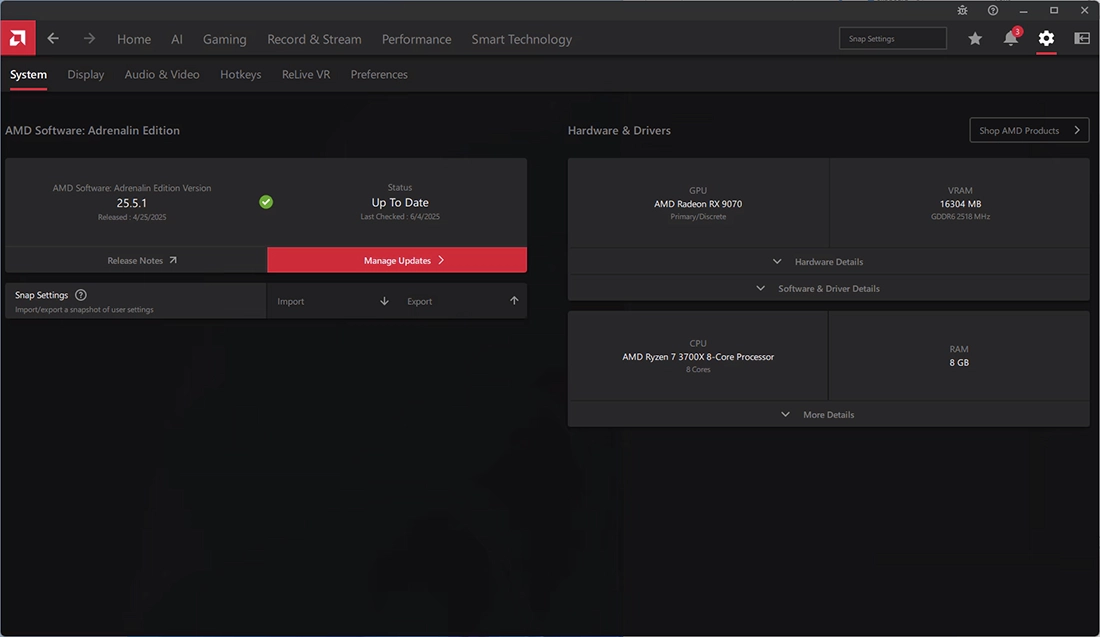Open notifications via the bell icon

(x=1010, y=38)
